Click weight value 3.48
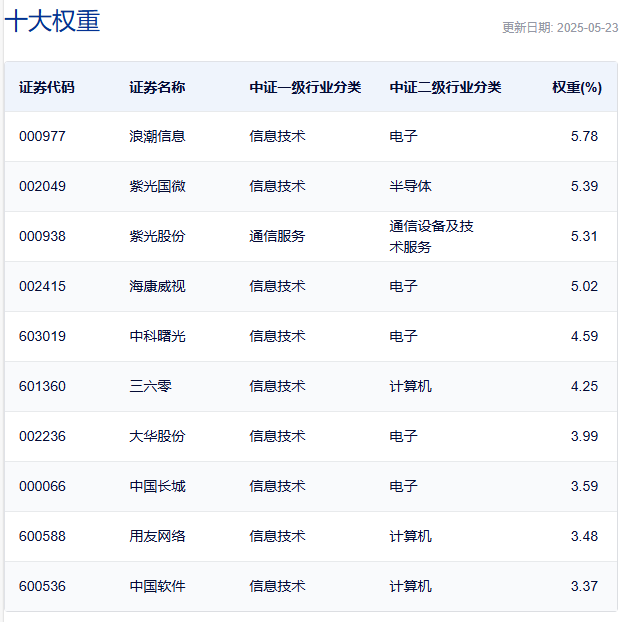This screenshot has width=624, height=622. [x=584, y=536]
